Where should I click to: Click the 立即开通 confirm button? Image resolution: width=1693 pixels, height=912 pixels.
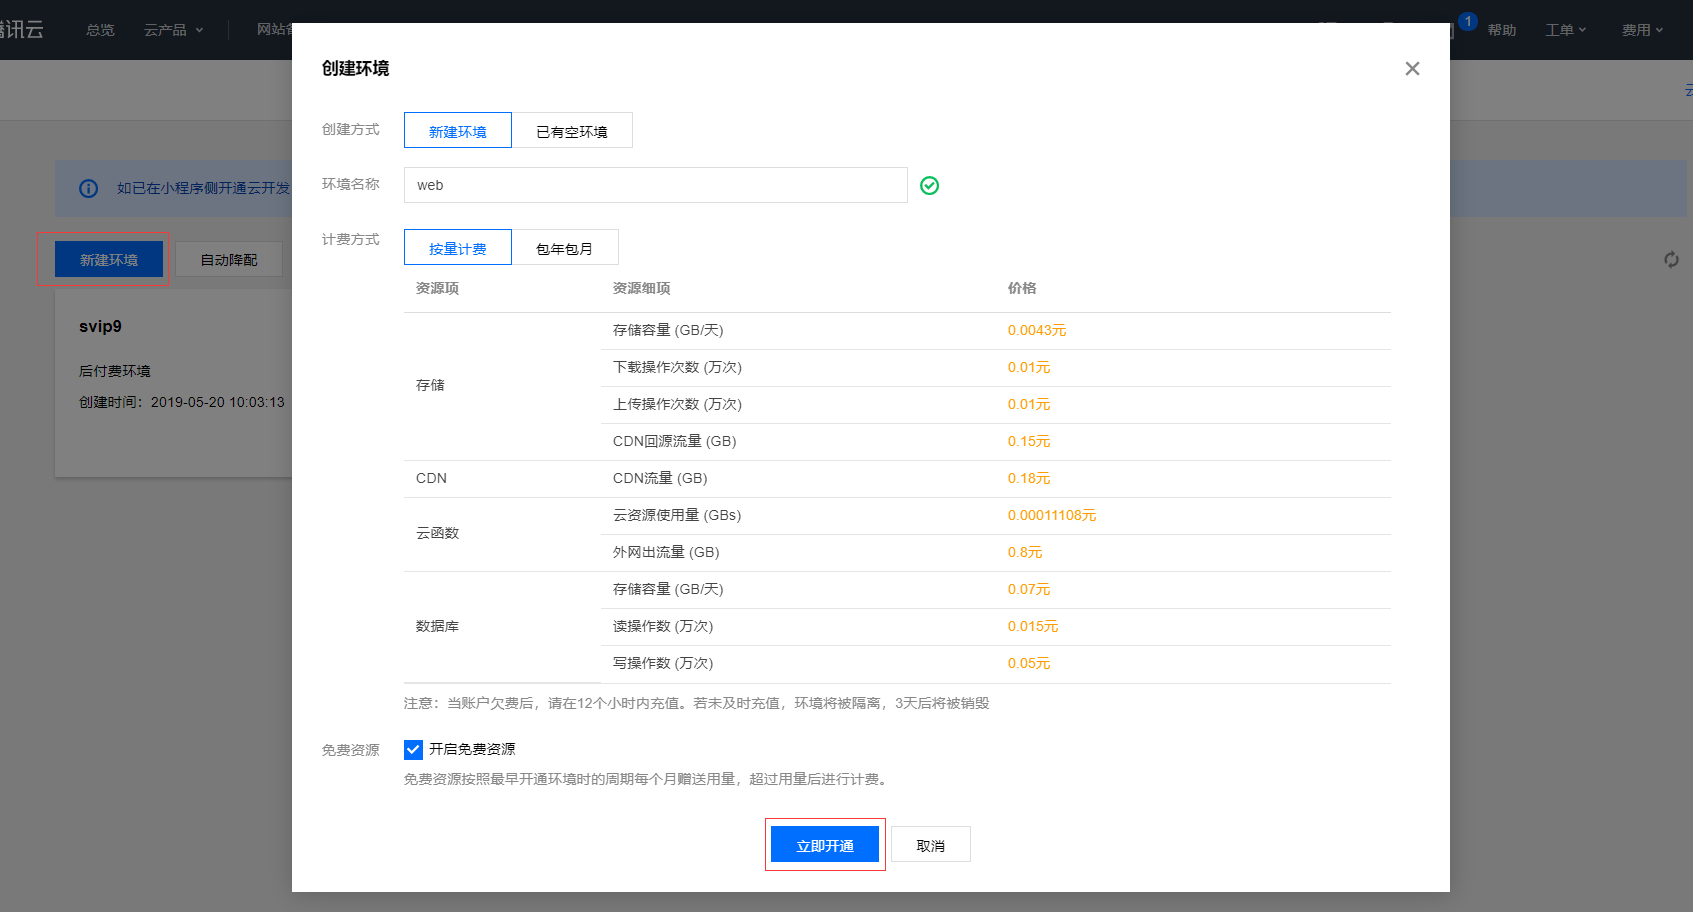[825, 844]
